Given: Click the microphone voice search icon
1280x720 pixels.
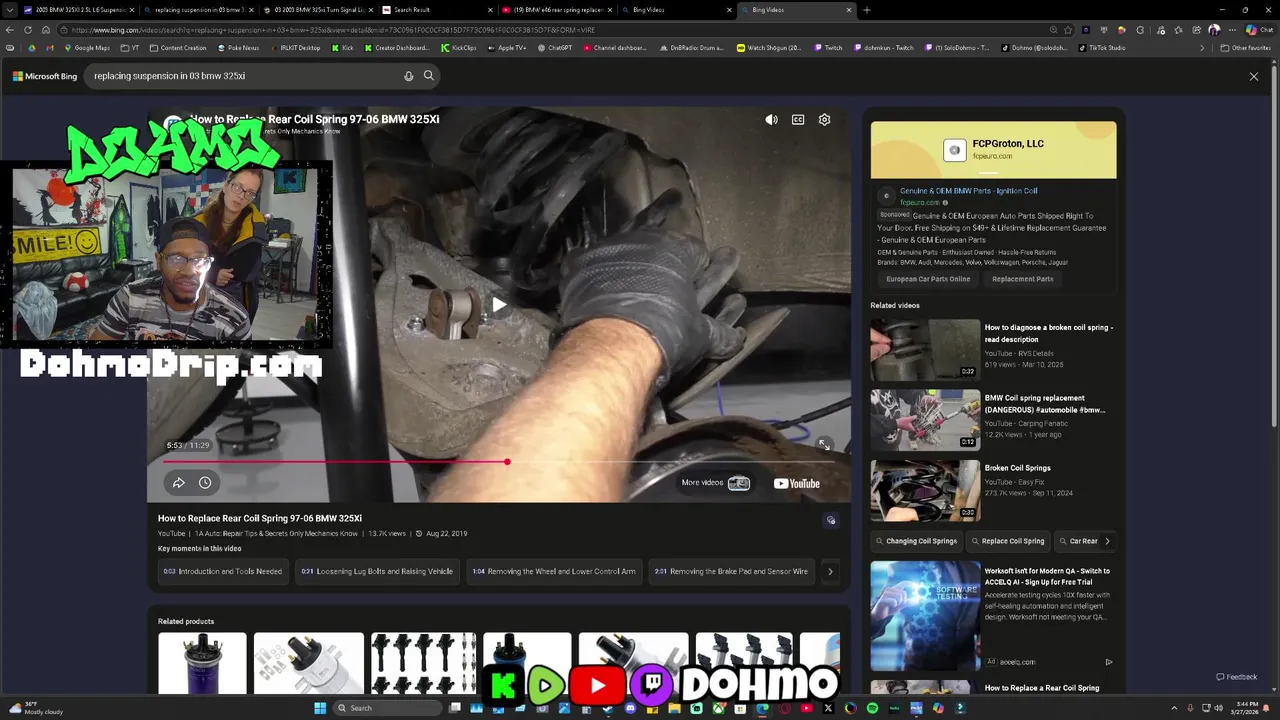Looking at the screenshot, I should [x=408, y=76].
